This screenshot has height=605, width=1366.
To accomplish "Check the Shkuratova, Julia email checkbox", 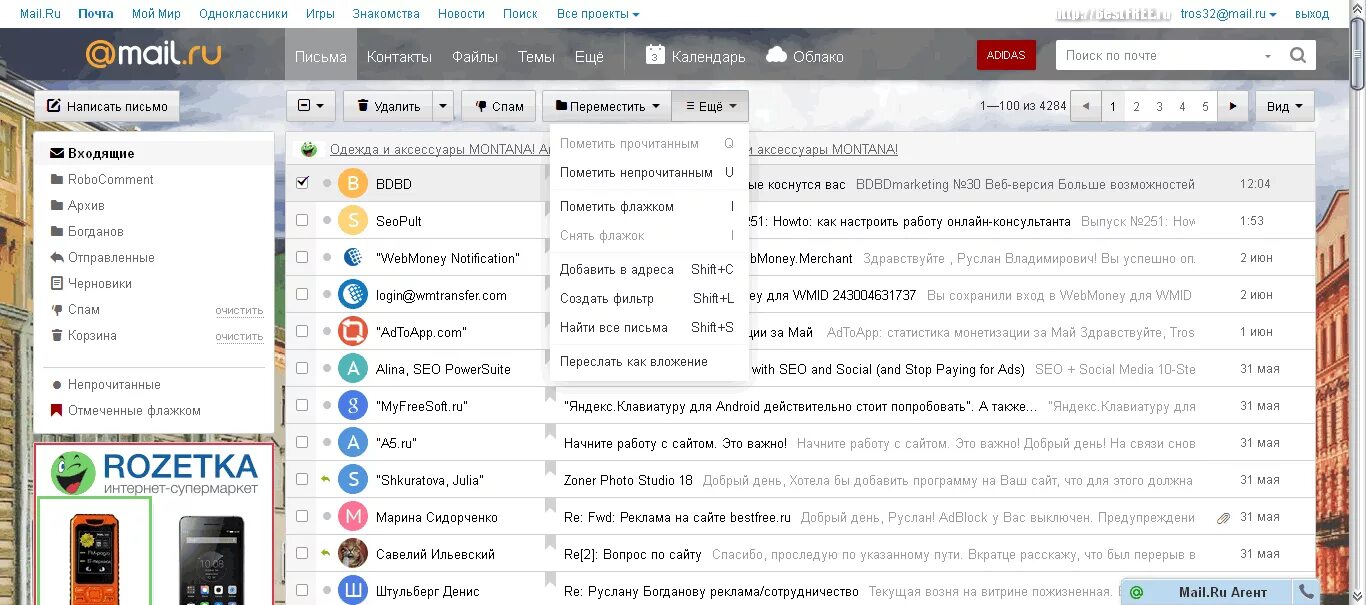I will tap(303, 480).
